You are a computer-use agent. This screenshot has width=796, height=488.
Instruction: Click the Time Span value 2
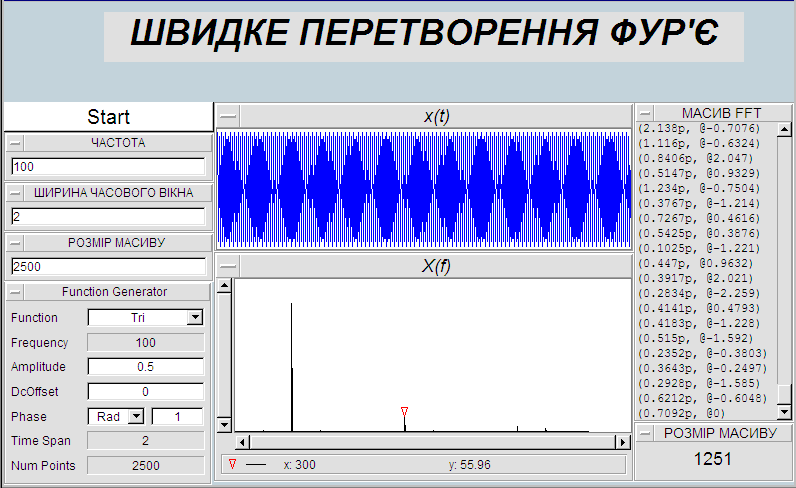pos(146,441)
